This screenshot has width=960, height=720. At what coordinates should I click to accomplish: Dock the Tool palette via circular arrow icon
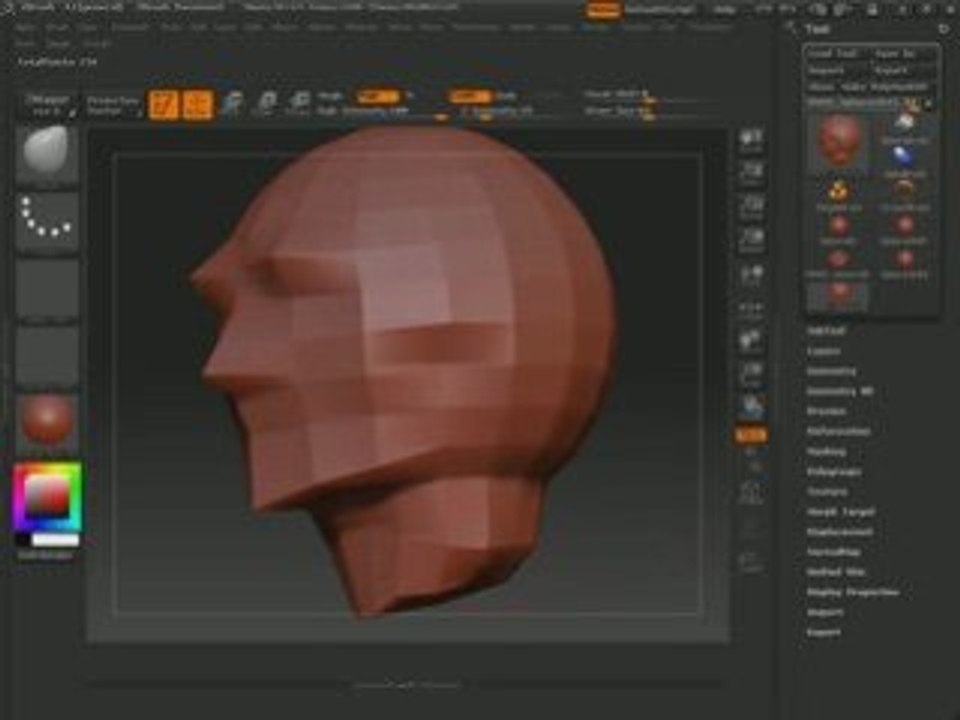pyautogui.click(x=943, y=29)
